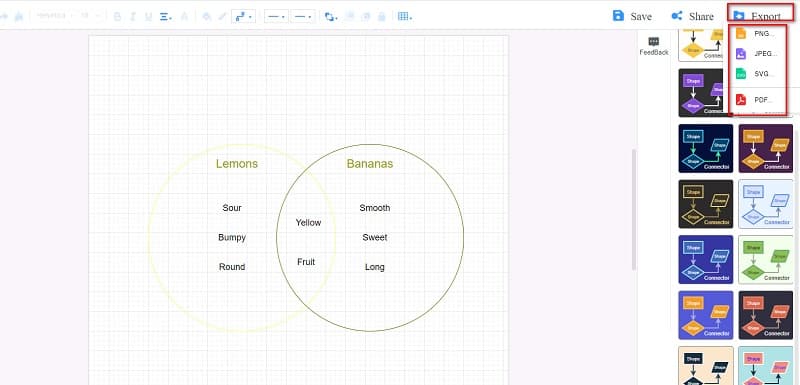Apply the dark theme with red-orange shapes
The height and width of the screenshot is (385, 800).
click(766, 315)
